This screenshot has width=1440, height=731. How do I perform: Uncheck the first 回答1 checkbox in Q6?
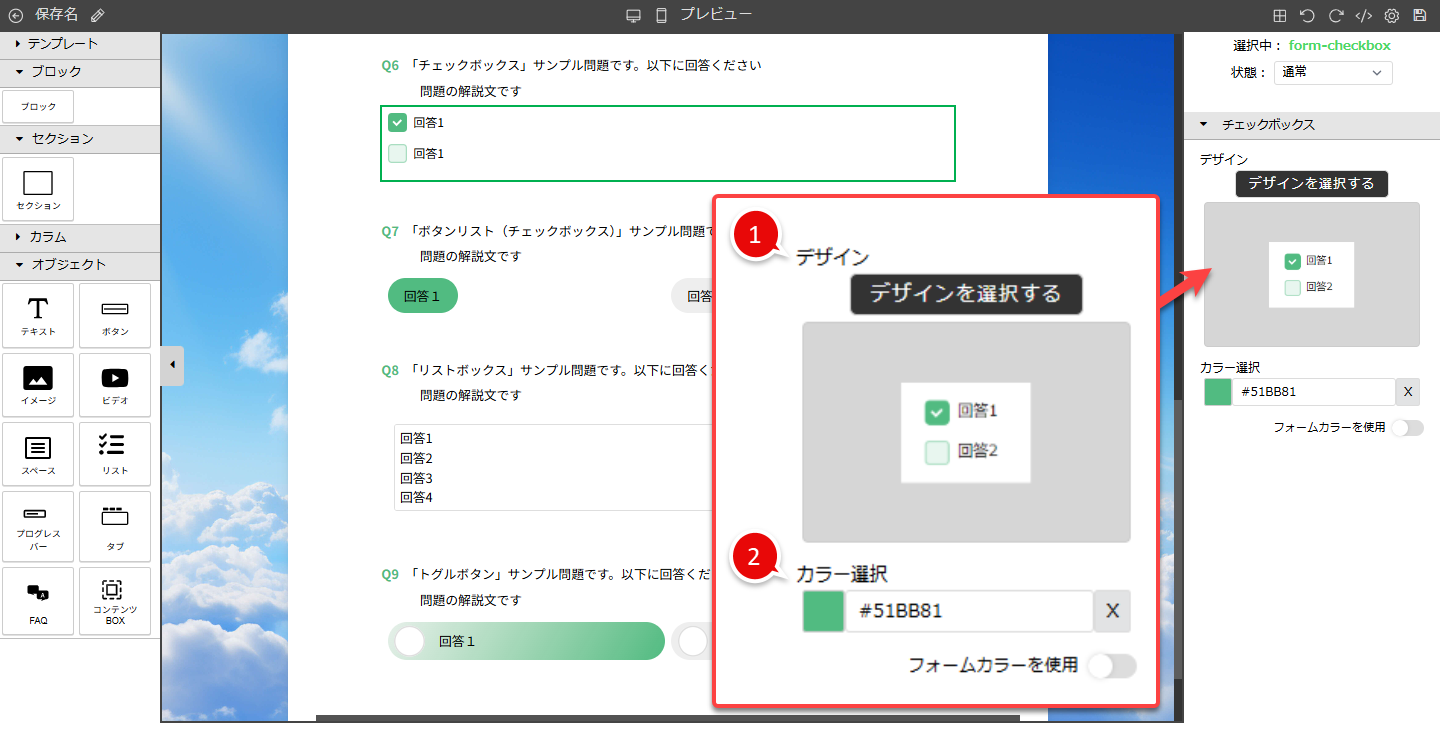click(397, 123)
